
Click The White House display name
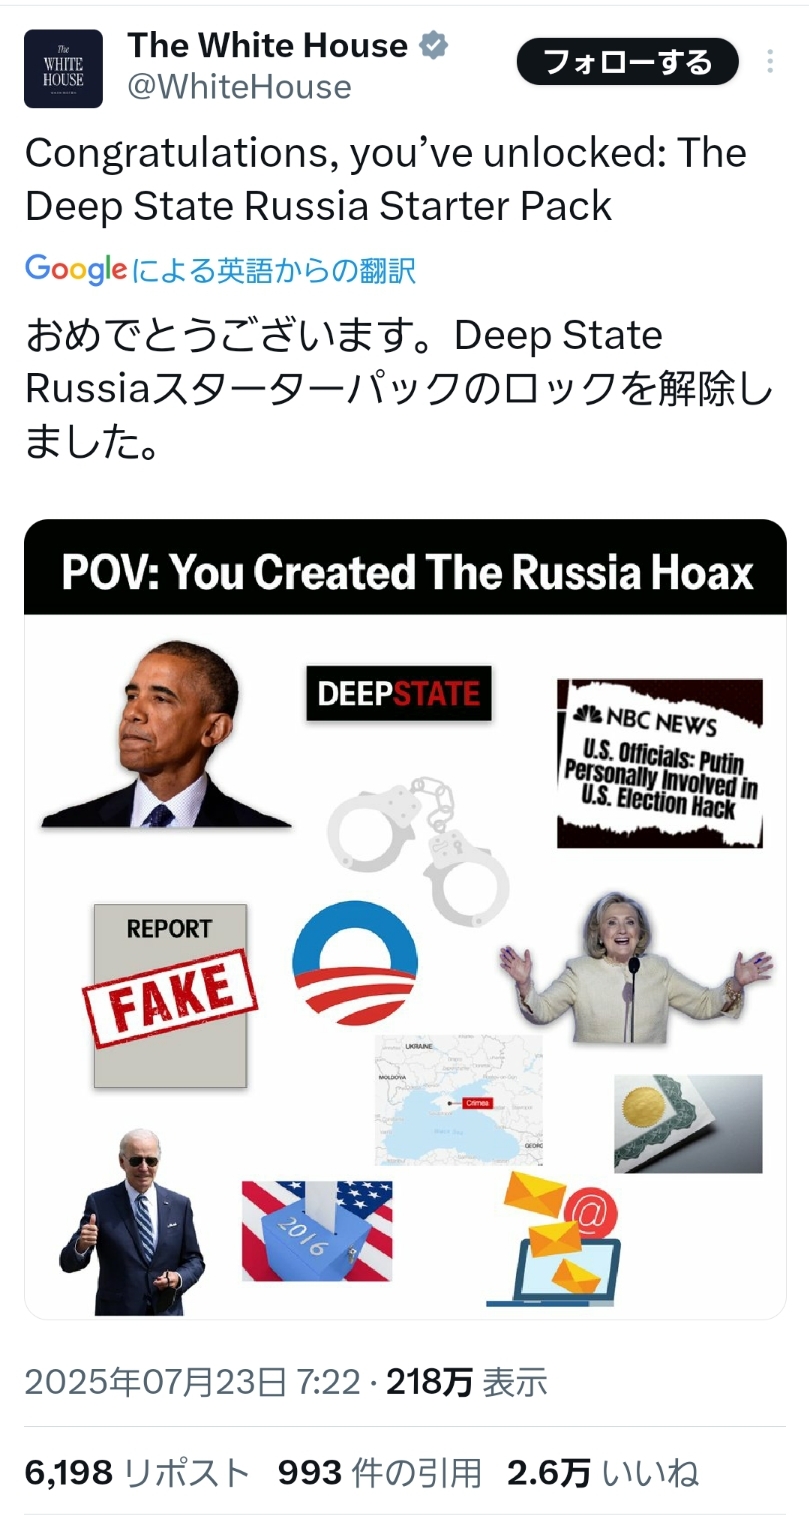pos(268,45)
